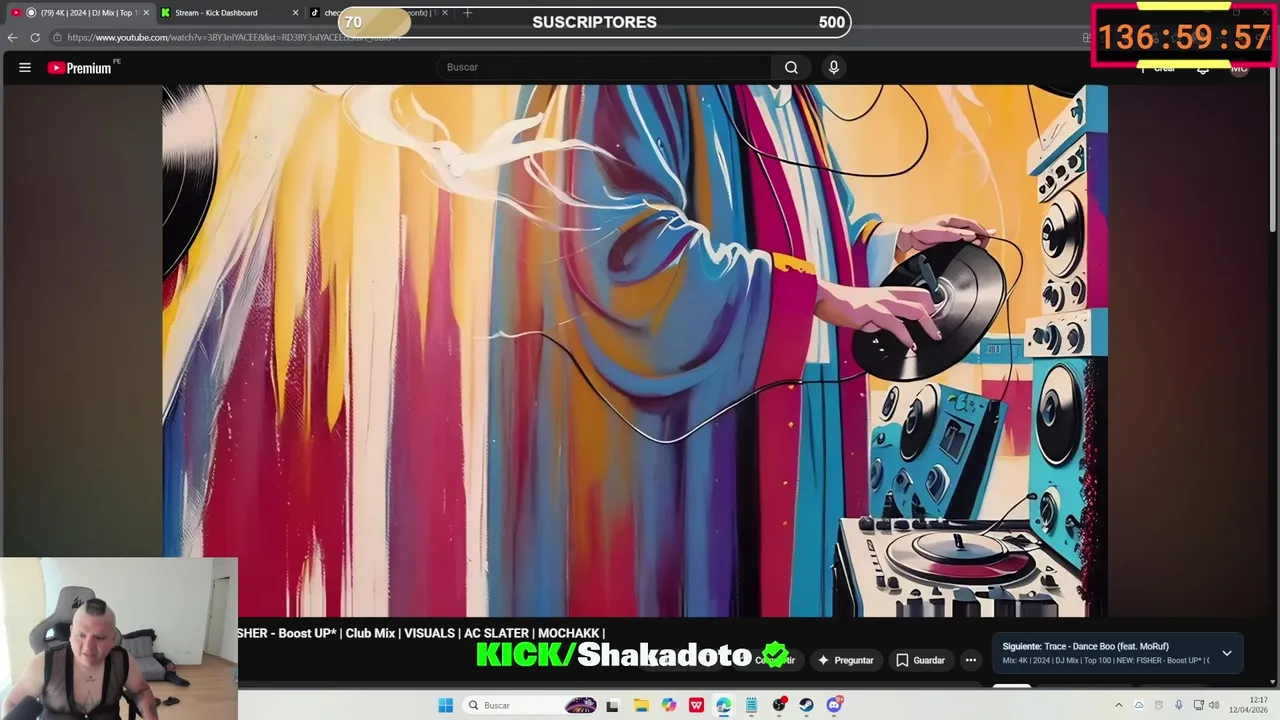Image resolution: width=1280 pixels, height=720 pixels.
Task: Show hidden system tray icons
Action: (x=1119, y=705)
